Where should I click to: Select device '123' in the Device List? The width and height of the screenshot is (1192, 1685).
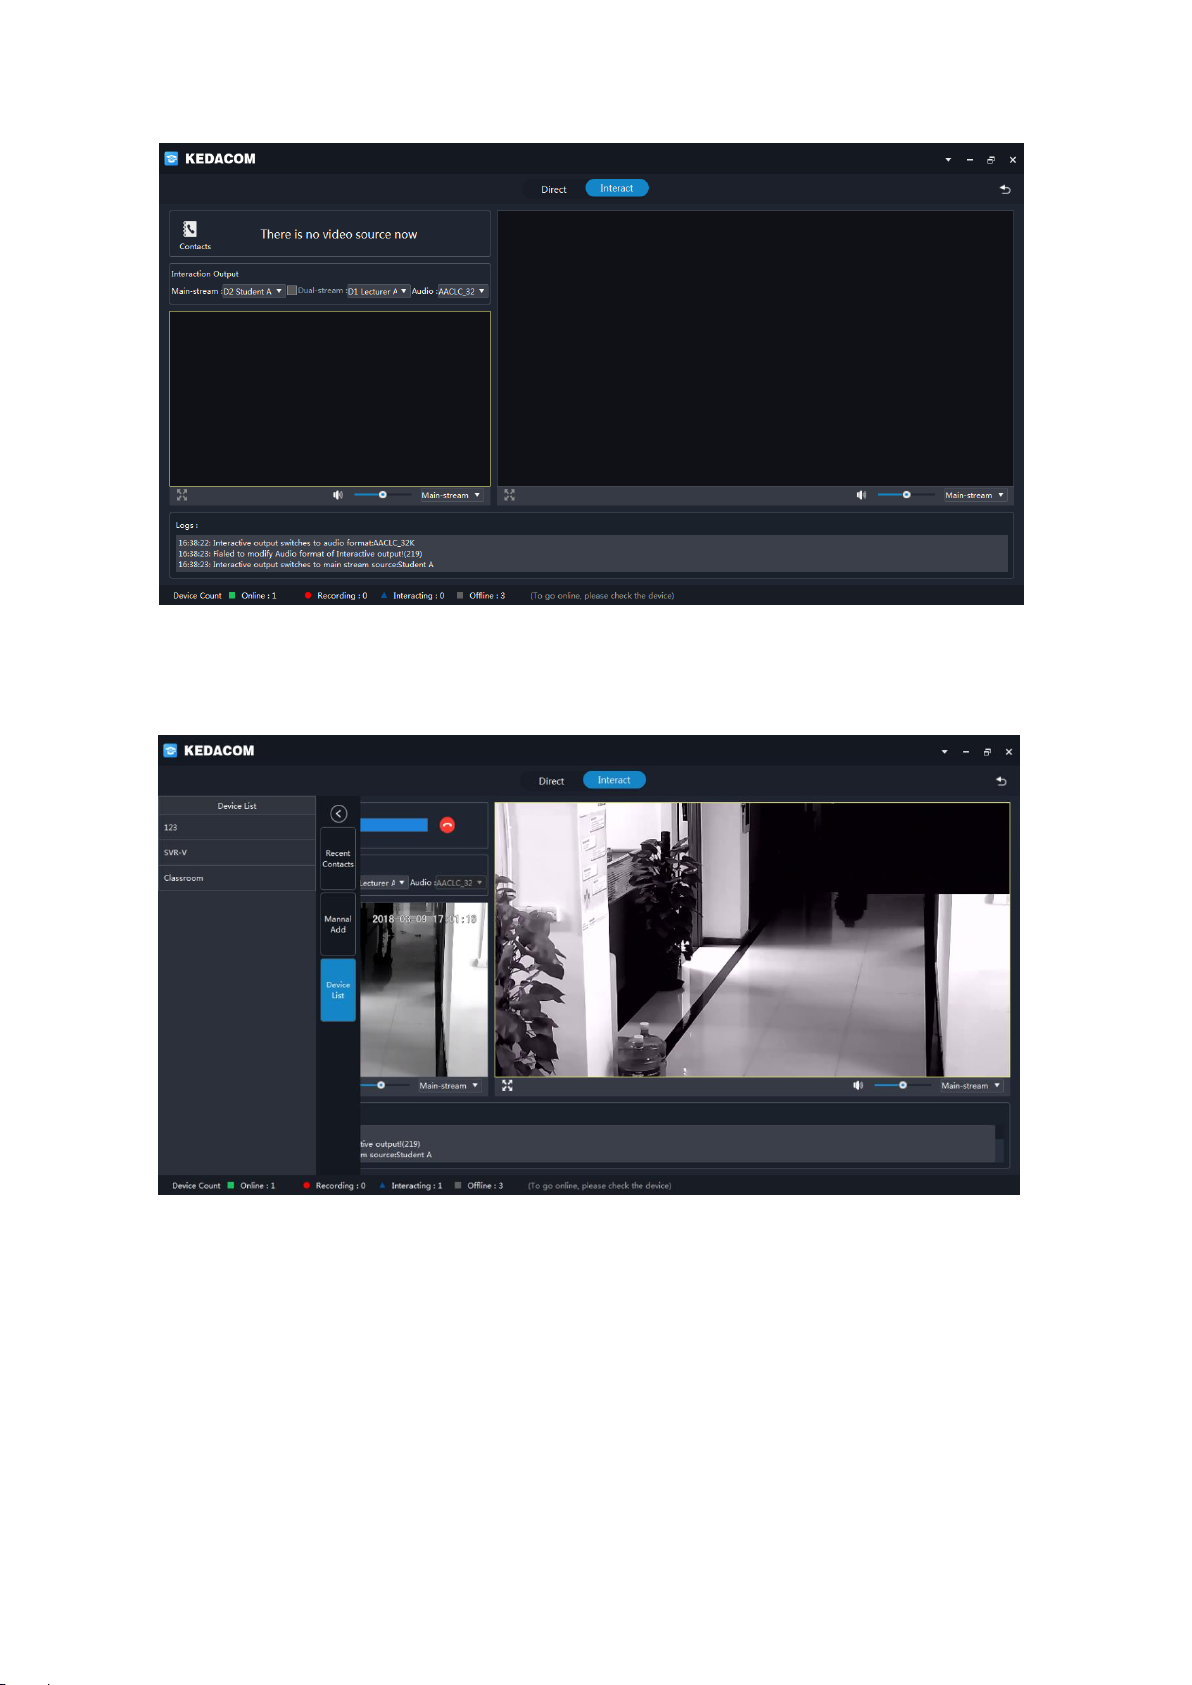click(237, 827)
